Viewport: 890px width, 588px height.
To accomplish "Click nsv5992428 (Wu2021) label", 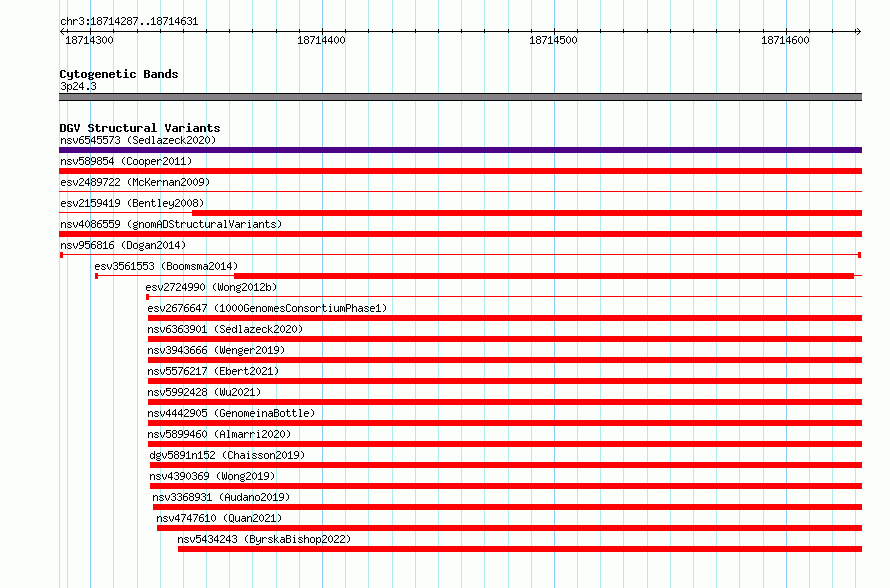I will [204, 392].
